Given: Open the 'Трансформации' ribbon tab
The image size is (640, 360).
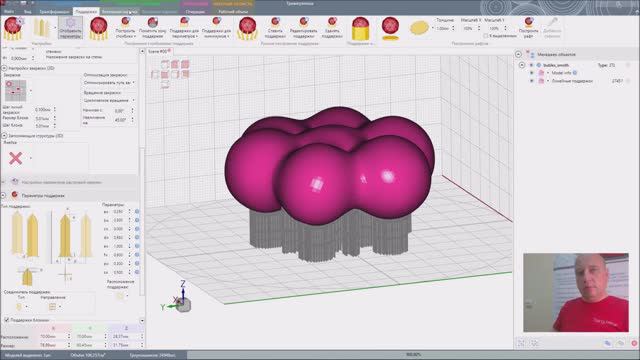Looking at the screenshot, I should (54, 12).
